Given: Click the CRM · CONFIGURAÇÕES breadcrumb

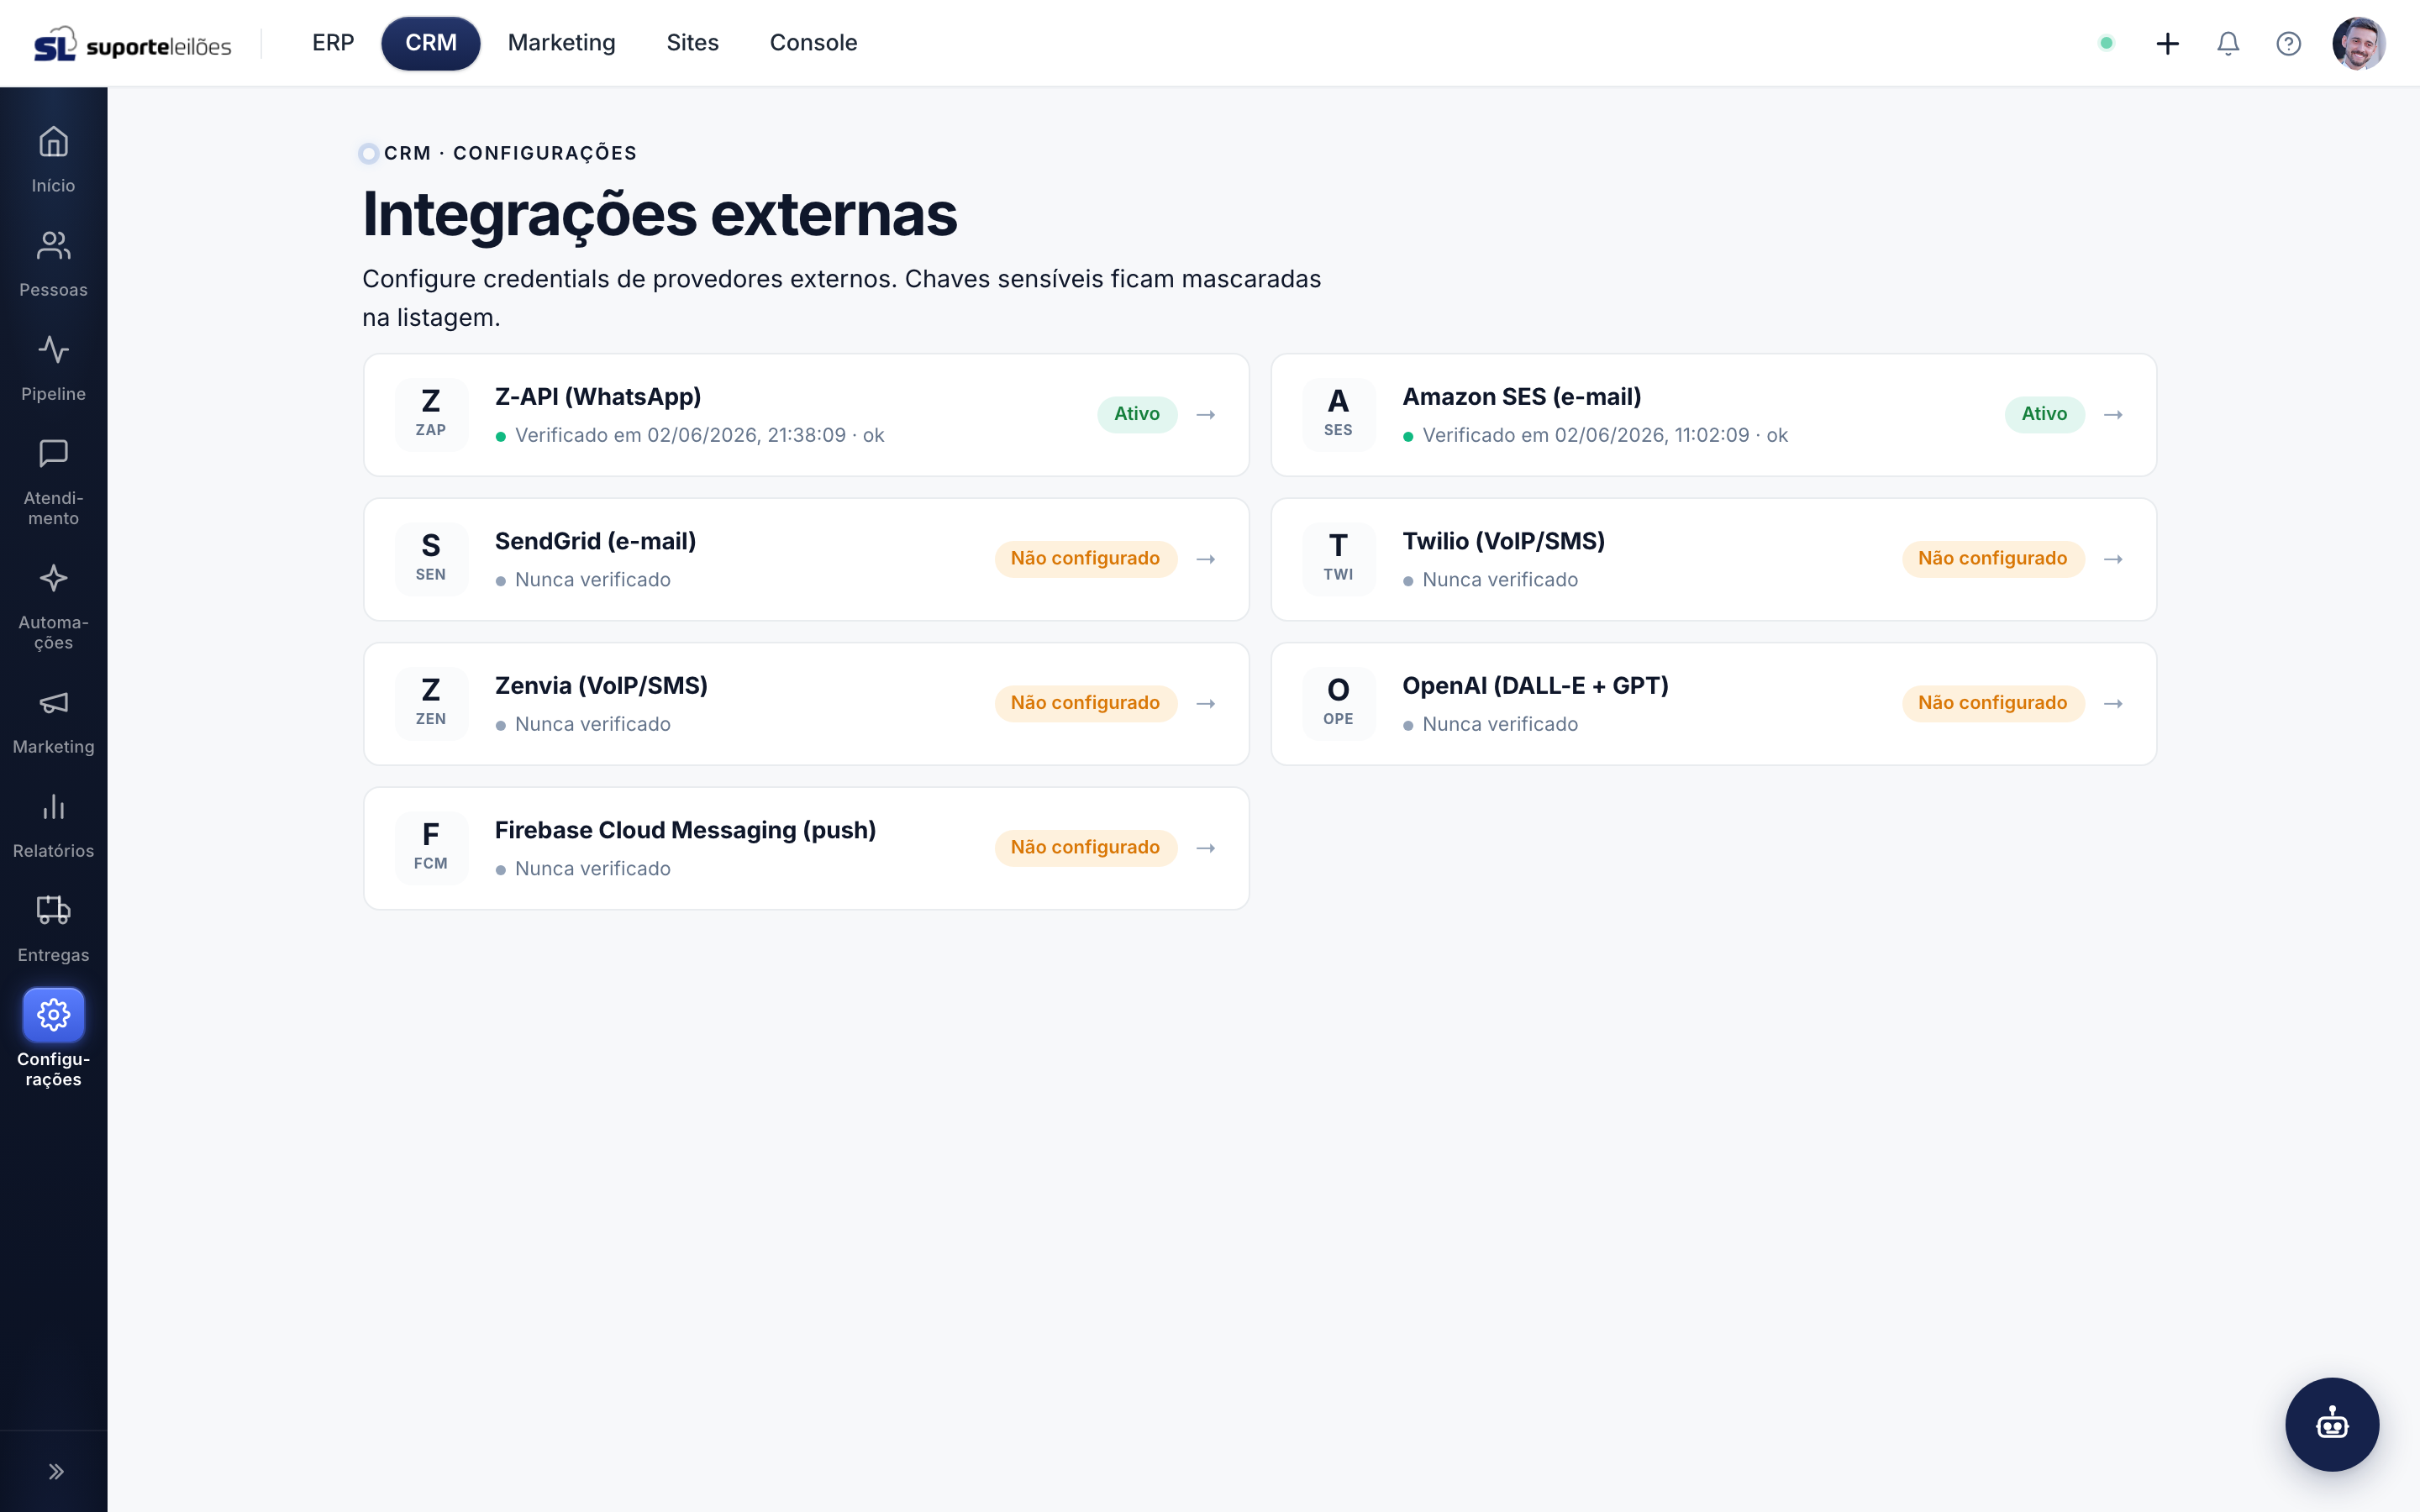Looking at the screenshot, I should pos(510,153).
